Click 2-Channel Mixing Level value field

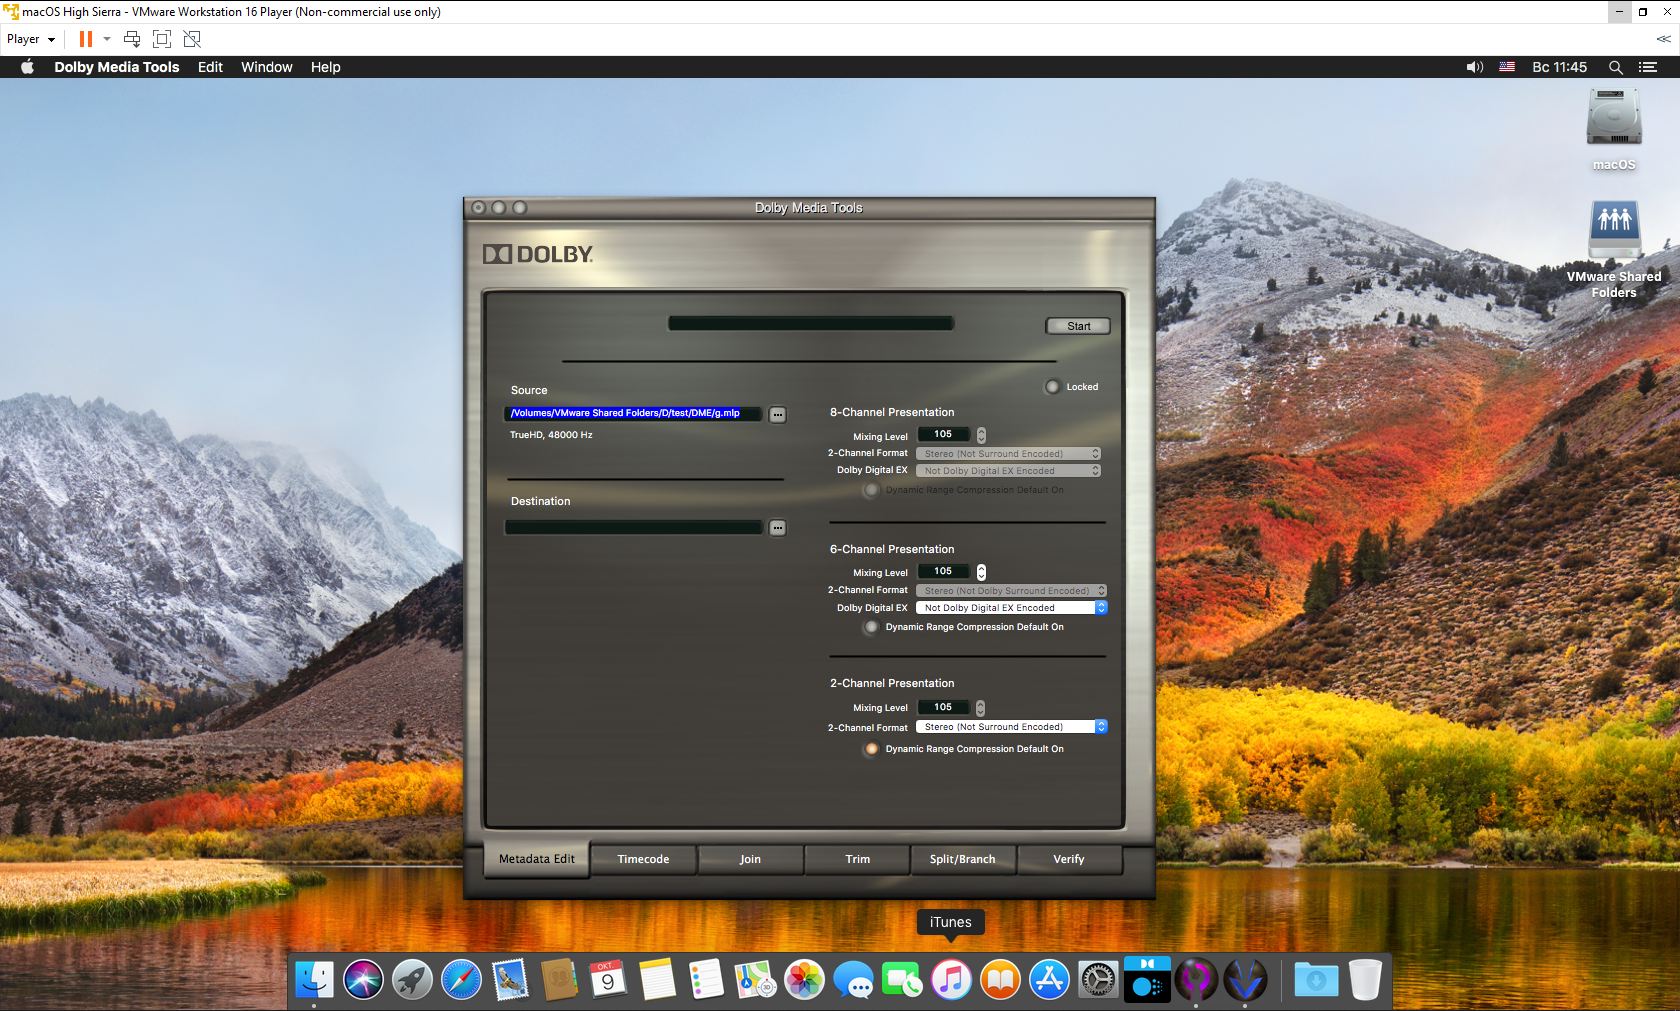point(943,707)
